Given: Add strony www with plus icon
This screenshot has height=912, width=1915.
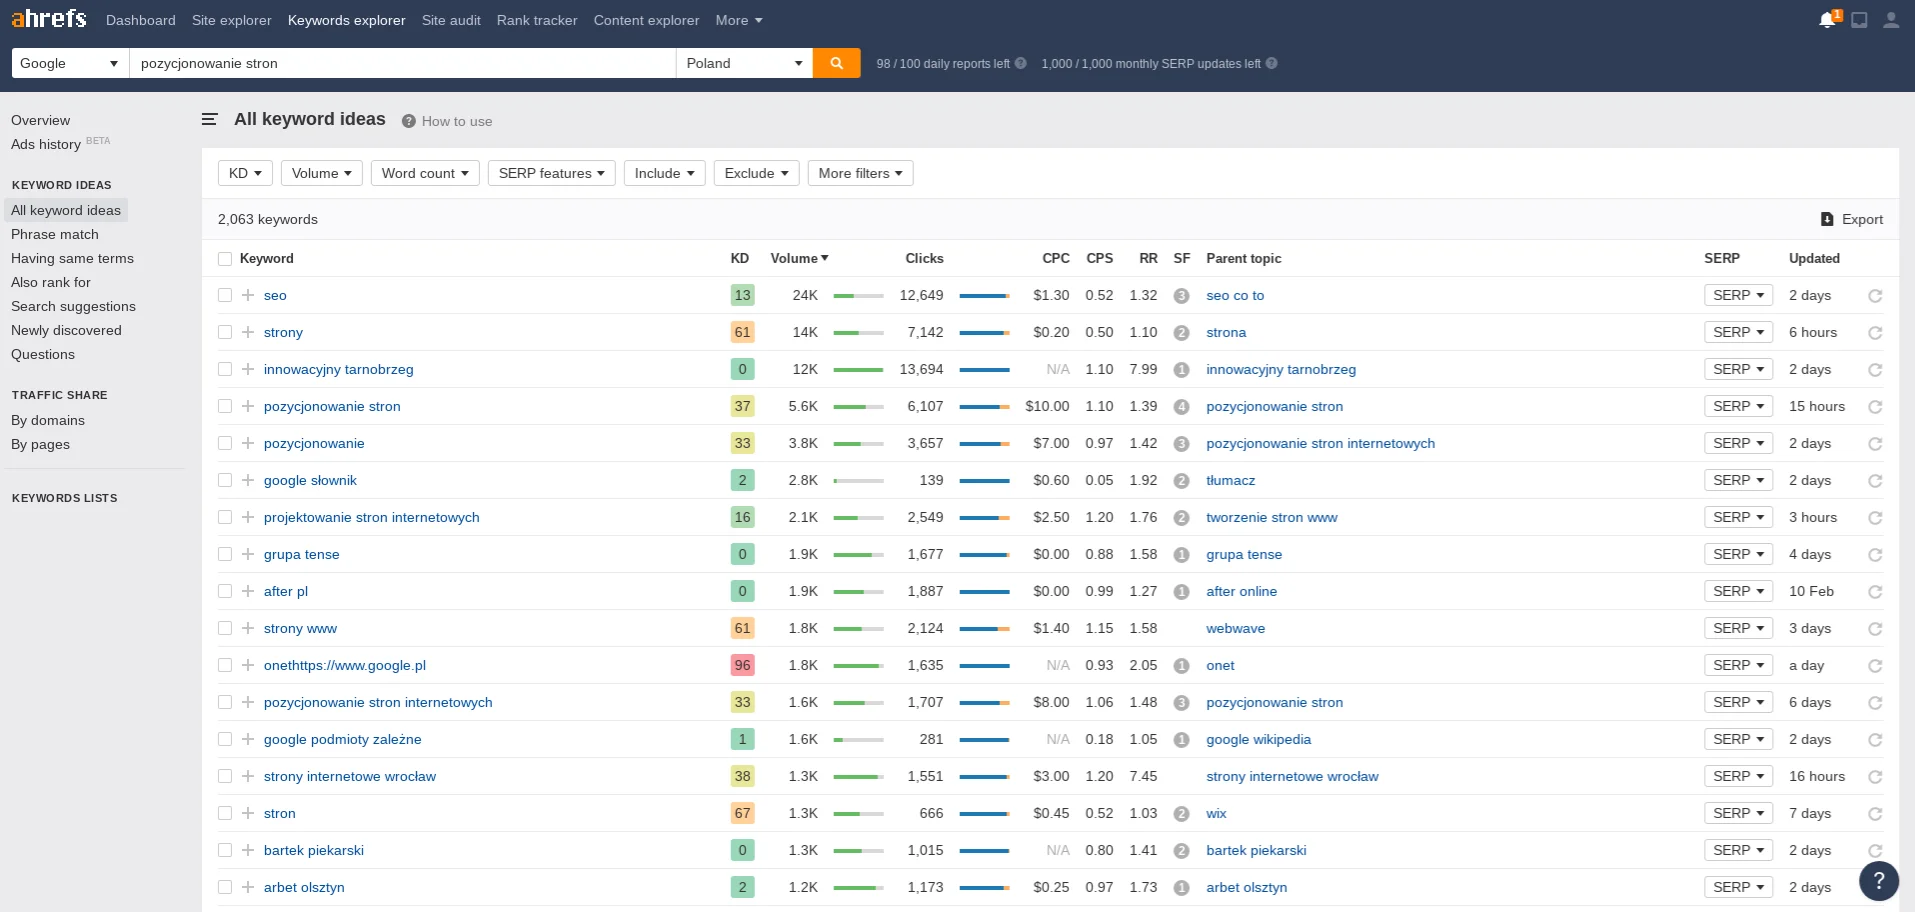Looking at the screenshot, I should [248, 628].
